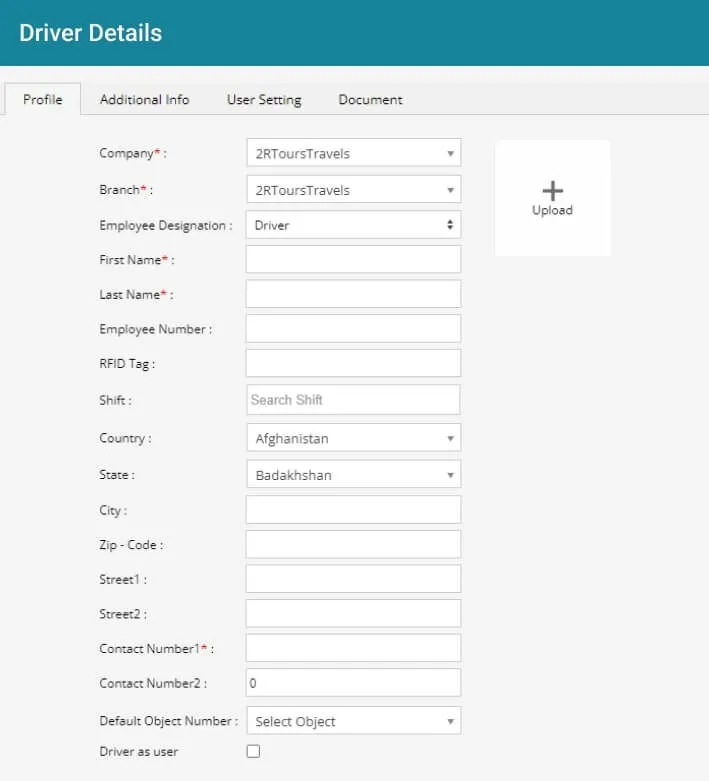Expand the Default Object Number dropdown
The height and width of the screenshot is (781, 709).
click(353, 721)
